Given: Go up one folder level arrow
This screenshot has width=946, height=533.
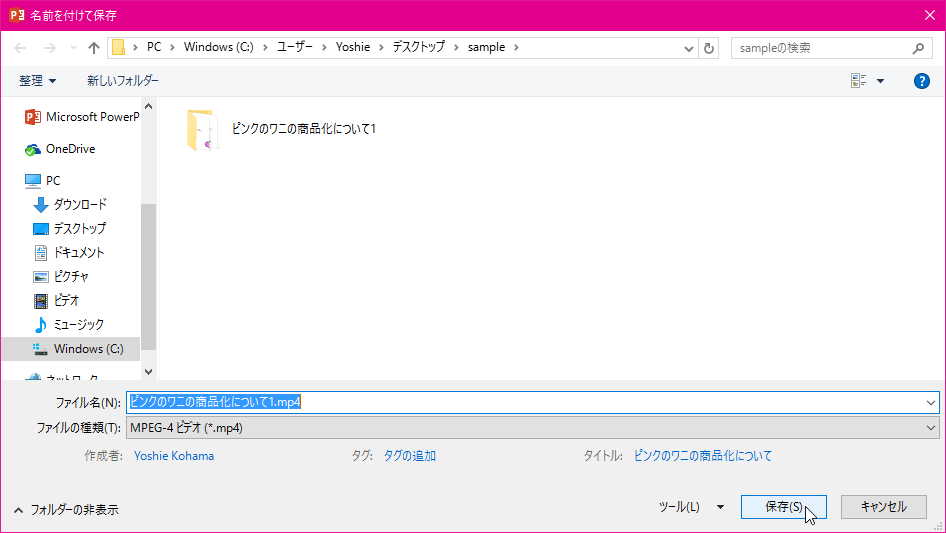Looking at the screenshot, I should pos(94,48).
